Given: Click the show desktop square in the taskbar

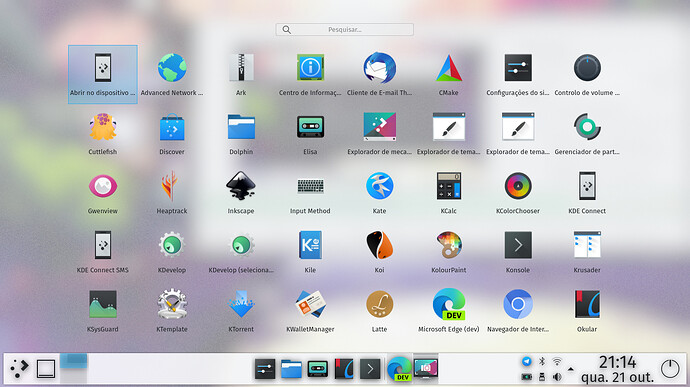Looking at the screenshot, I should tap(46, 369).
